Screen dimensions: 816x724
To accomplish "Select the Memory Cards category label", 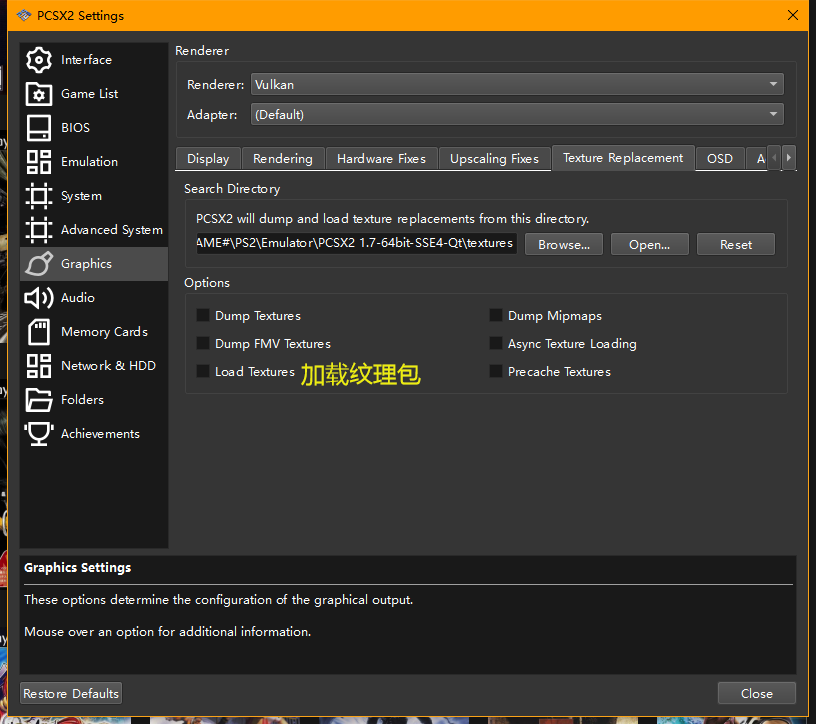I will tap(105, 332).
